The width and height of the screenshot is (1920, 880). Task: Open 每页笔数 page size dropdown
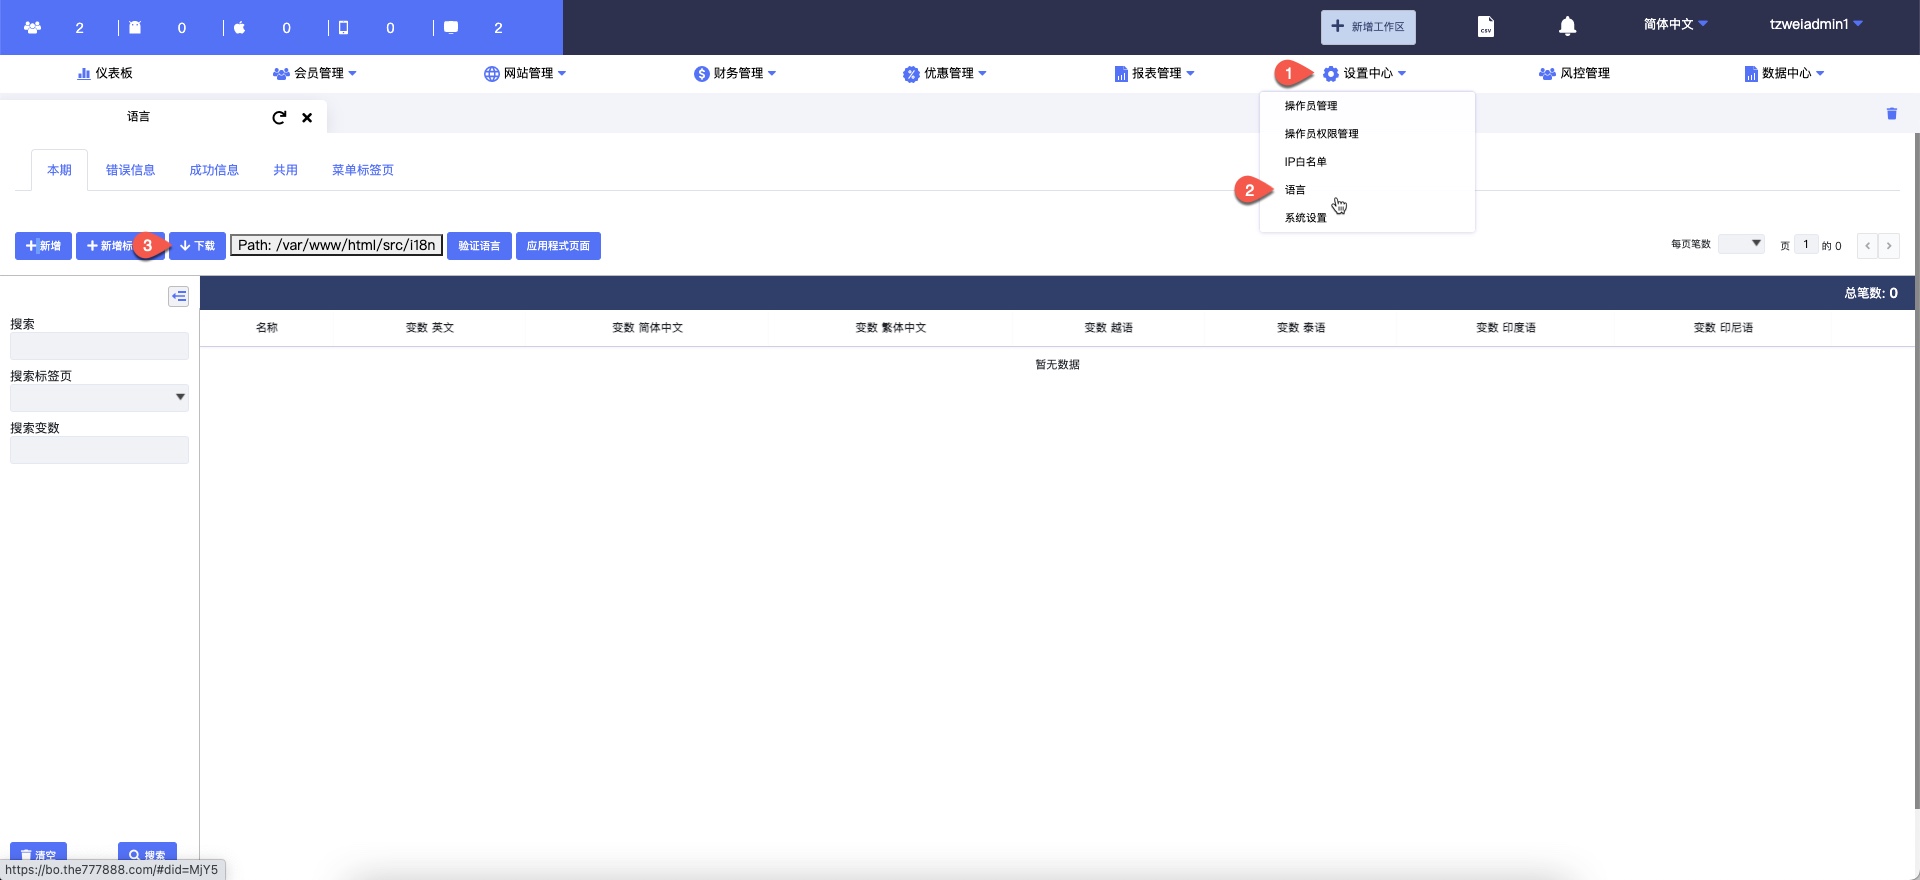tap(1741, 244)
